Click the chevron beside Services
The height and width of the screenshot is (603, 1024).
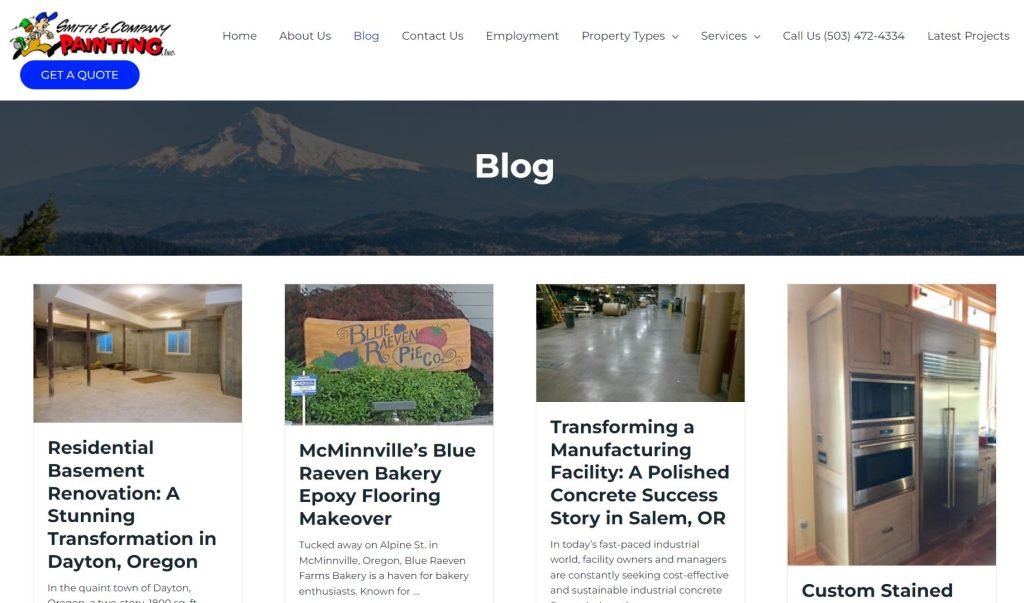click(x=757, y=37)
